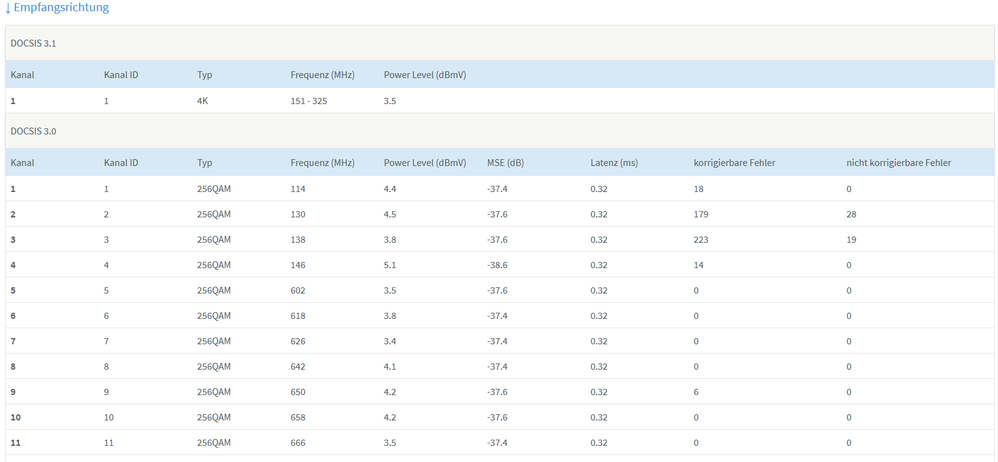Image resolution: width=998 pixels, height=462 pixels.
Task: Click power level 4.1 in channel 8 row
Action: tap(390, 367)
